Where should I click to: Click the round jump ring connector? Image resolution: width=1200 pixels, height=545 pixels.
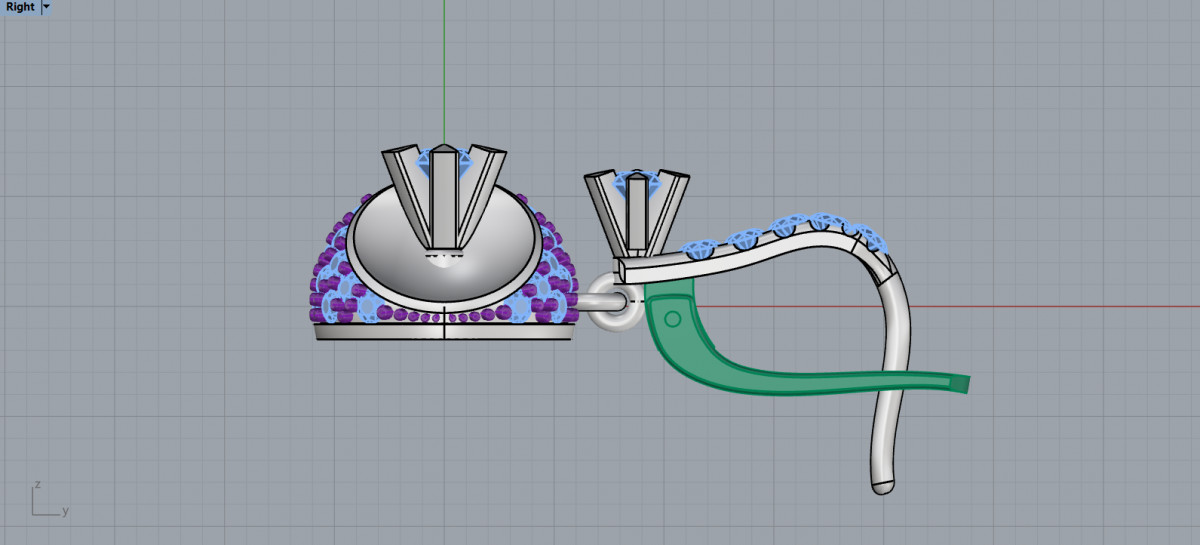point(612,301)
